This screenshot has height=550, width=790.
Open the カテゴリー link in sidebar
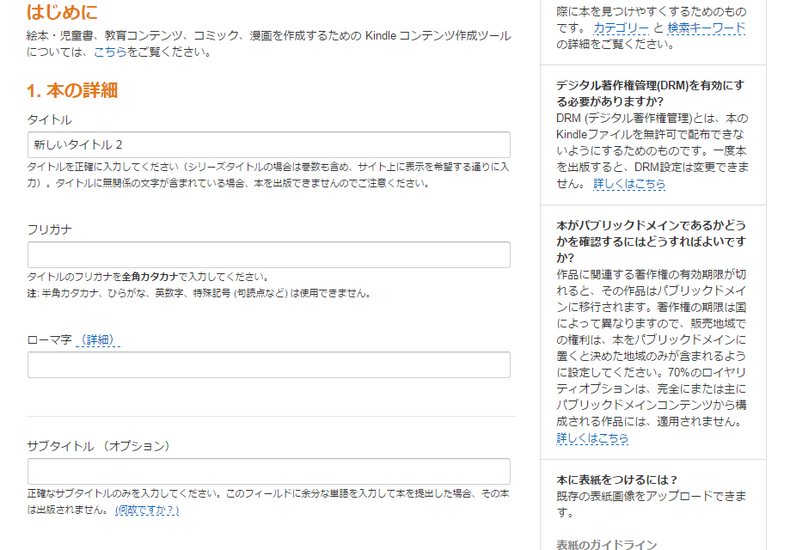(x=621, y=28)
